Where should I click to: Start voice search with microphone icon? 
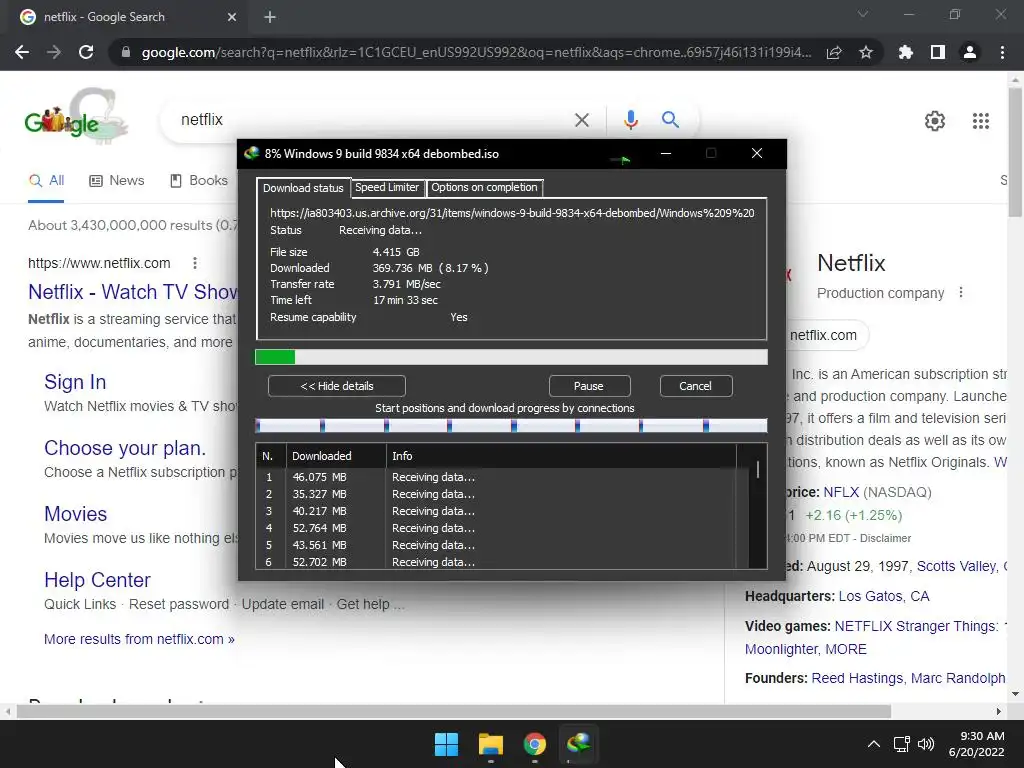pyautogui.click(x=630, y=120)
